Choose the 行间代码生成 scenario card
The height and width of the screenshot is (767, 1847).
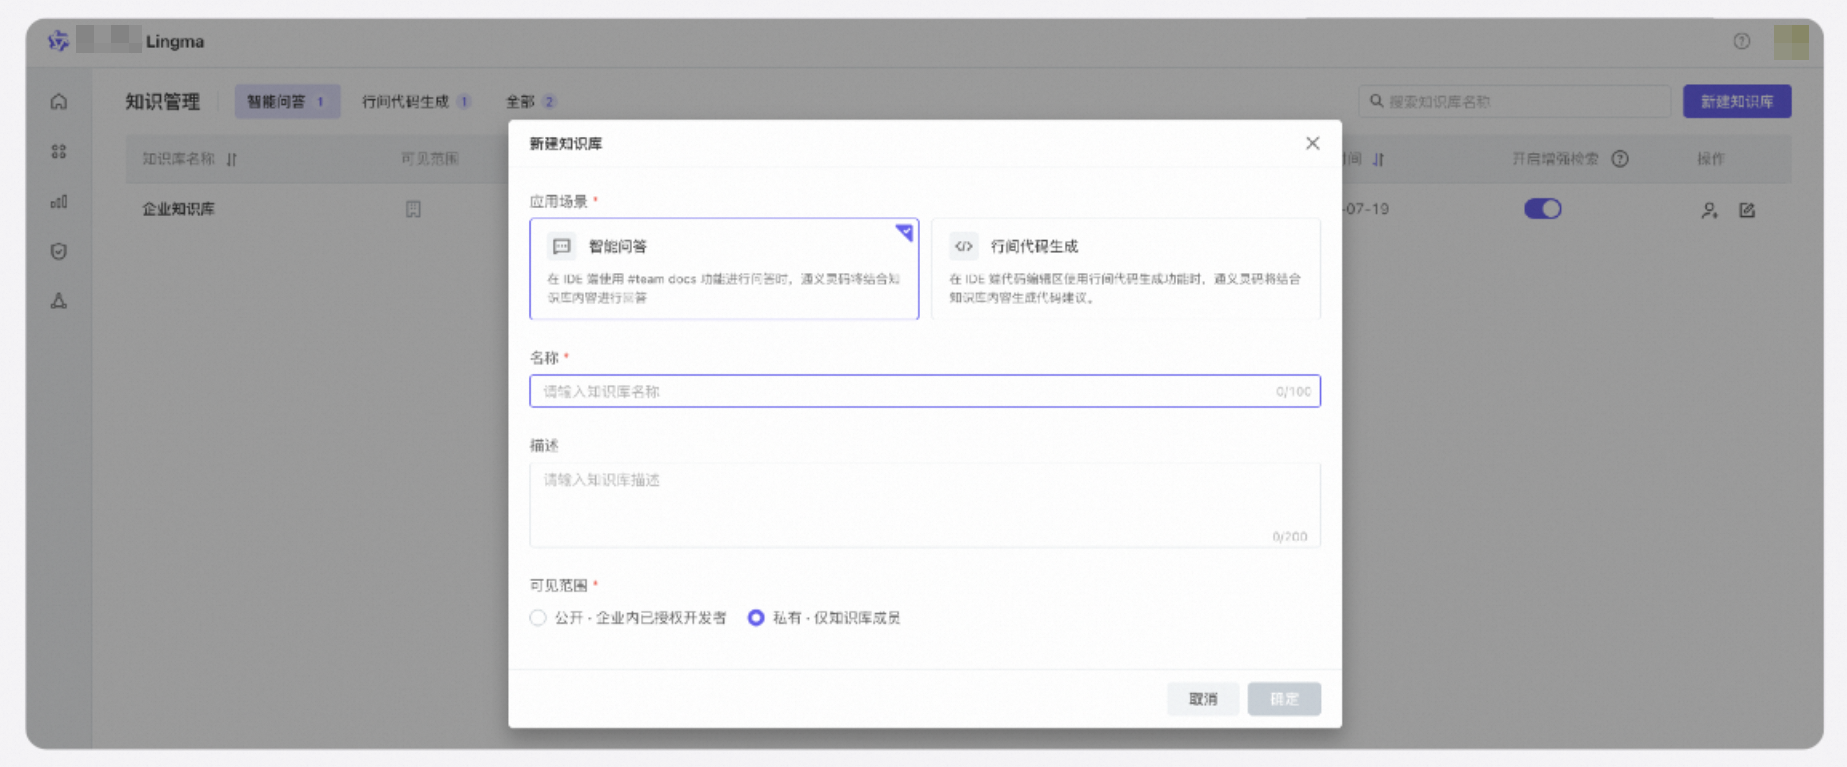(1126, 269)
